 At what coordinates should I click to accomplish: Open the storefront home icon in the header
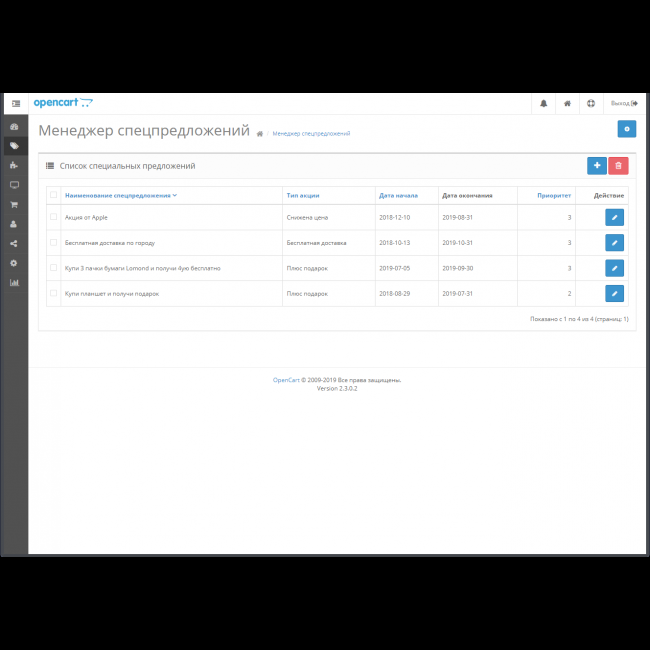tap(567, 103)
